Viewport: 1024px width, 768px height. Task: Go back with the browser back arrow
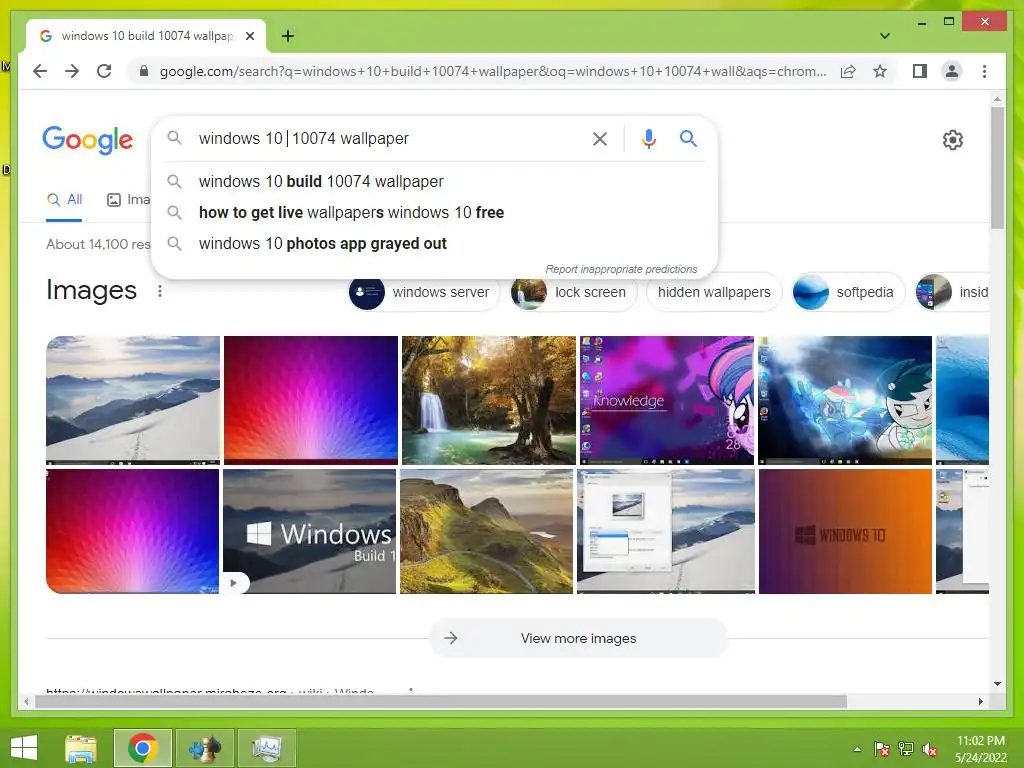(x=40, y=71)
